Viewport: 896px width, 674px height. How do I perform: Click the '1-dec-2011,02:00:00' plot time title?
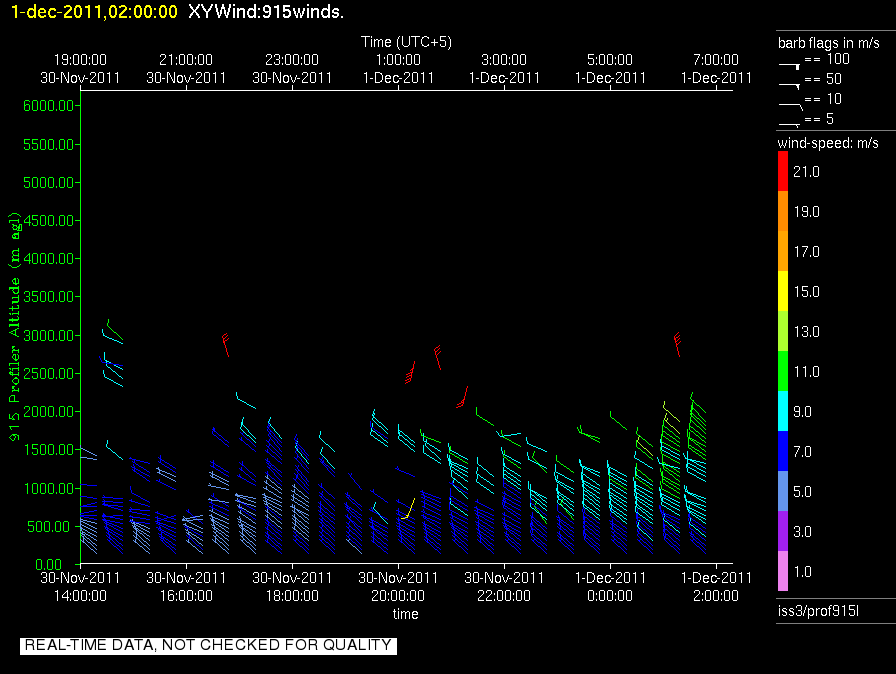pos(94,12)
